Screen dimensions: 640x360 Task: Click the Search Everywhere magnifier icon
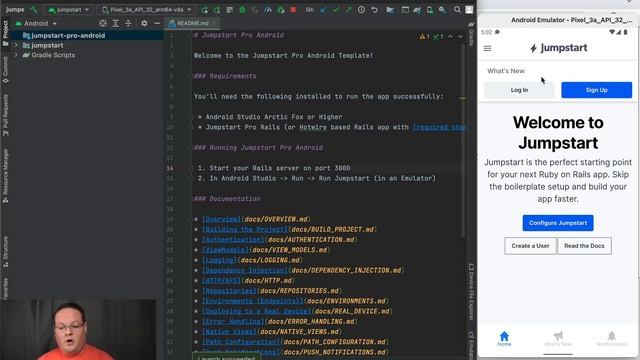[x=457, y=9]
